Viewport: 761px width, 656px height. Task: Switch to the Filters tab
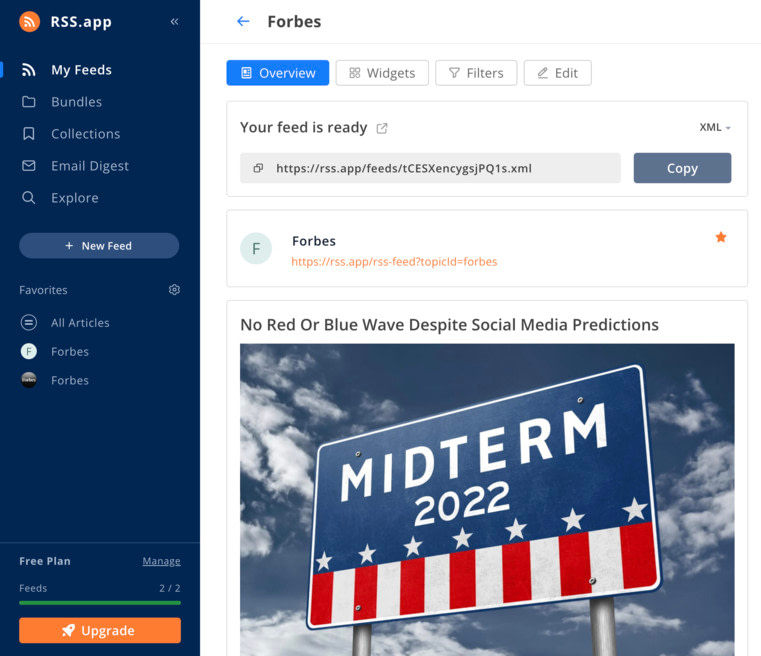coord(476,73)
